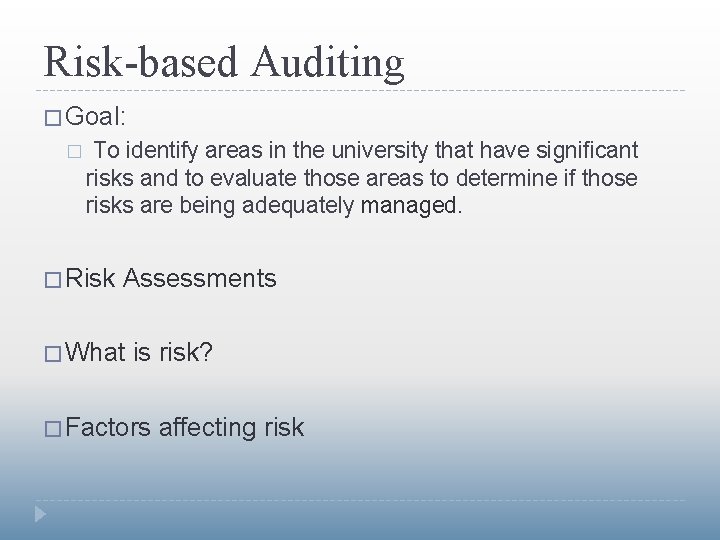Click the word 'Auditing' in the title
Screen dimensions: 720x540
coord(328,62)
